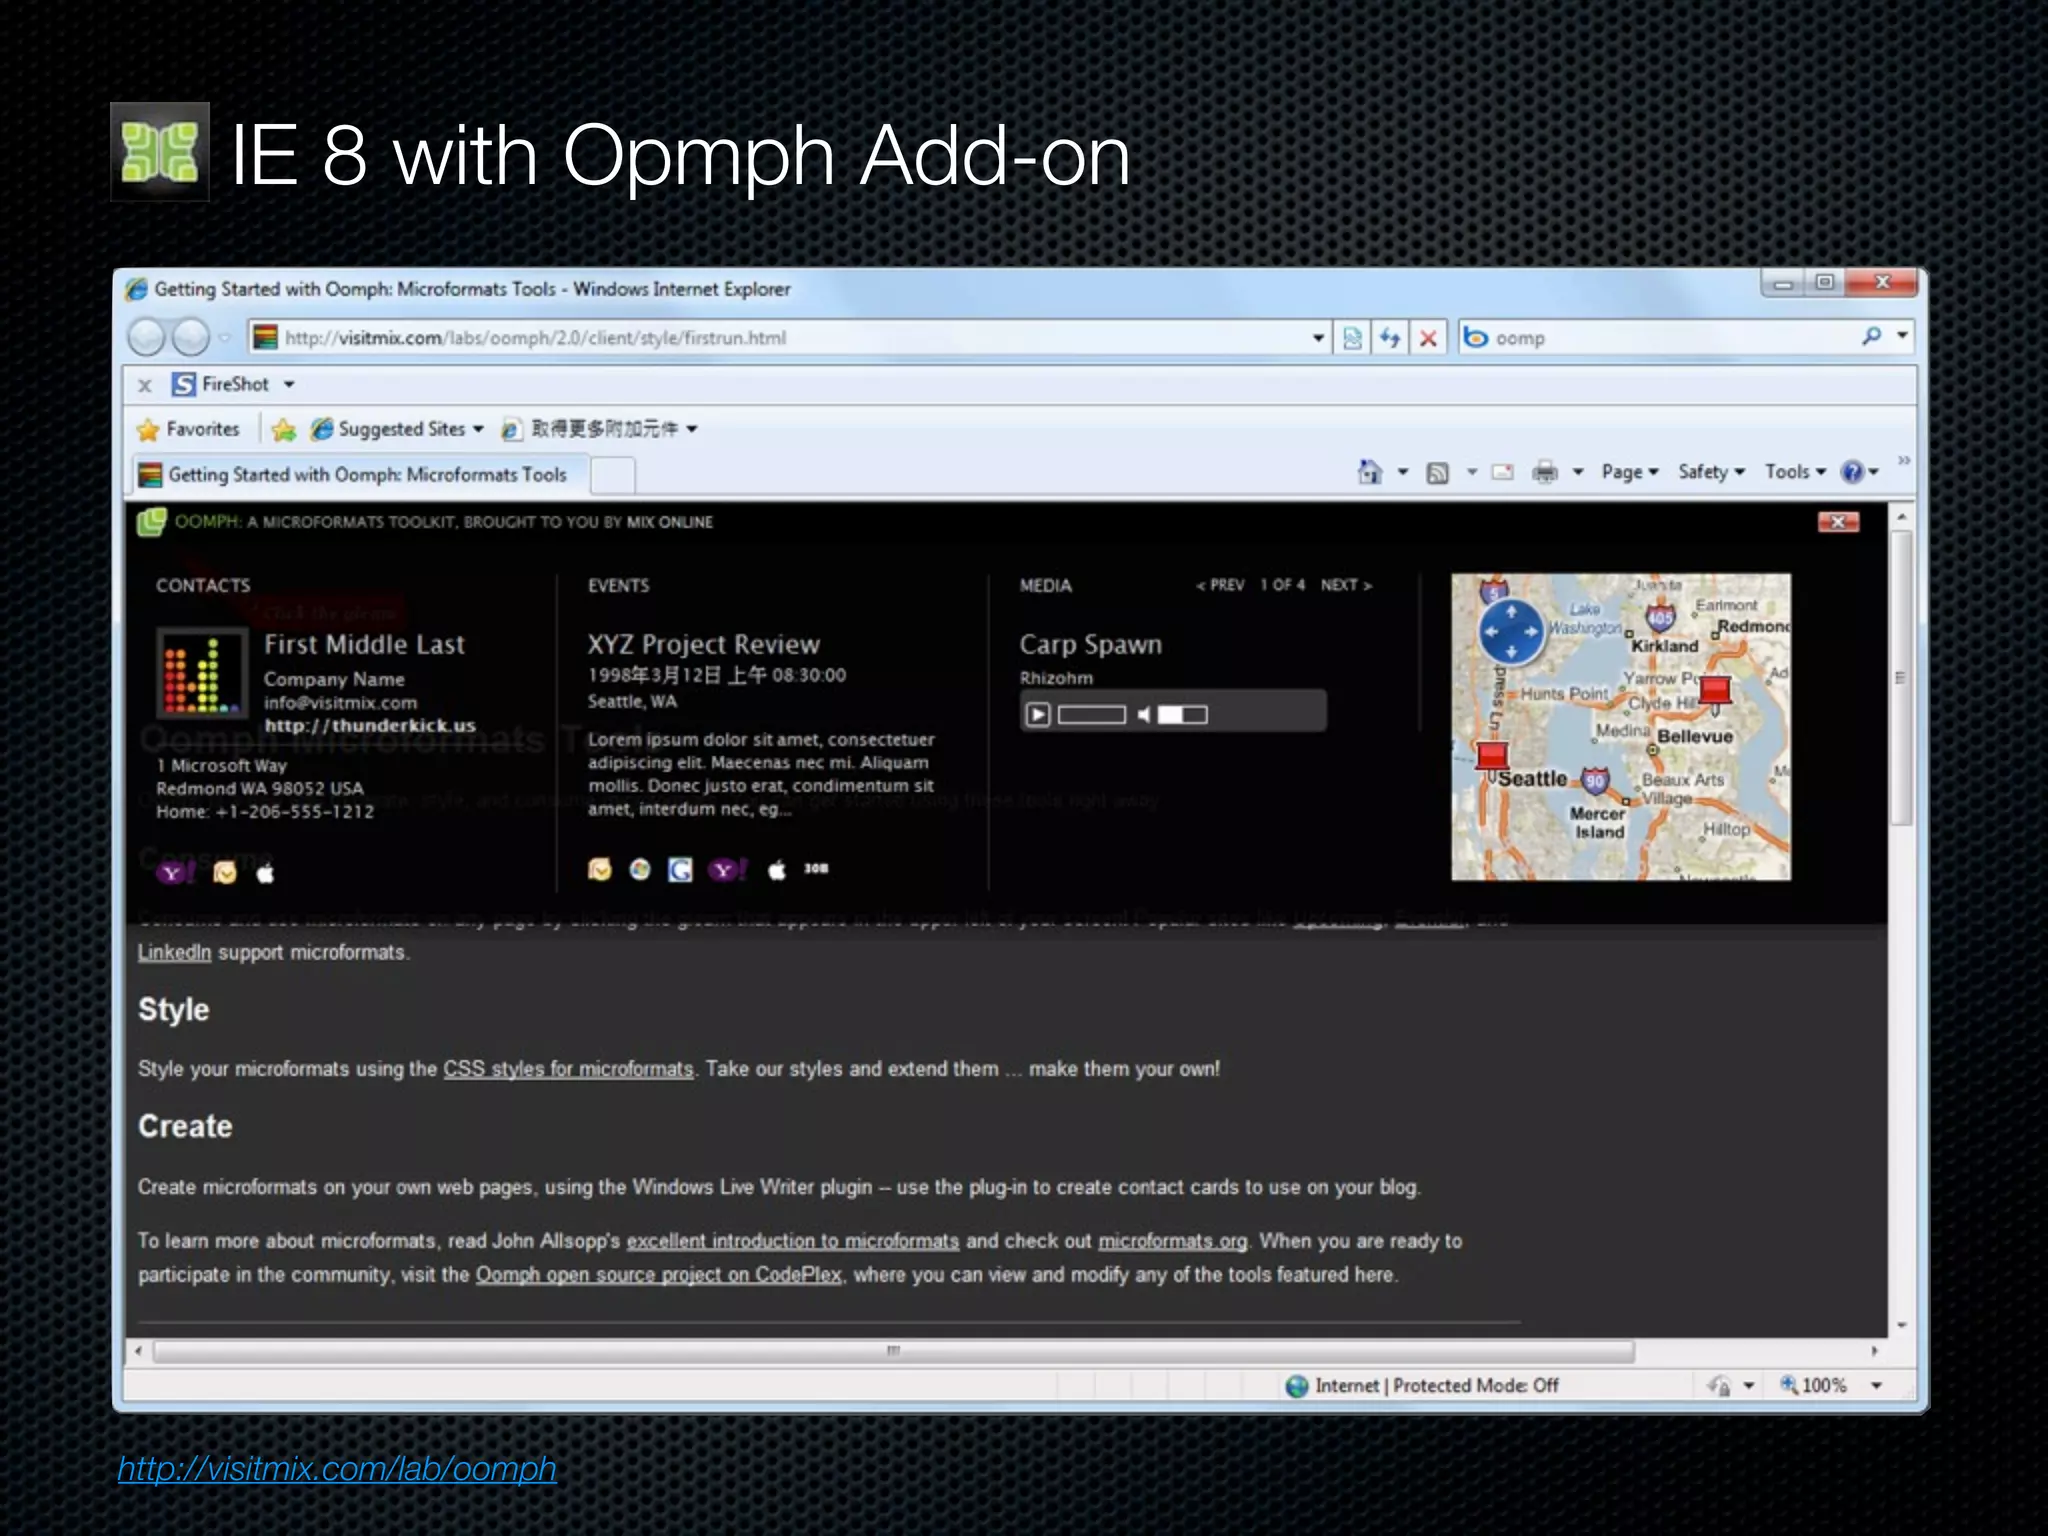
Task: Click the FireShot toolbar icon
Action: 184,384
